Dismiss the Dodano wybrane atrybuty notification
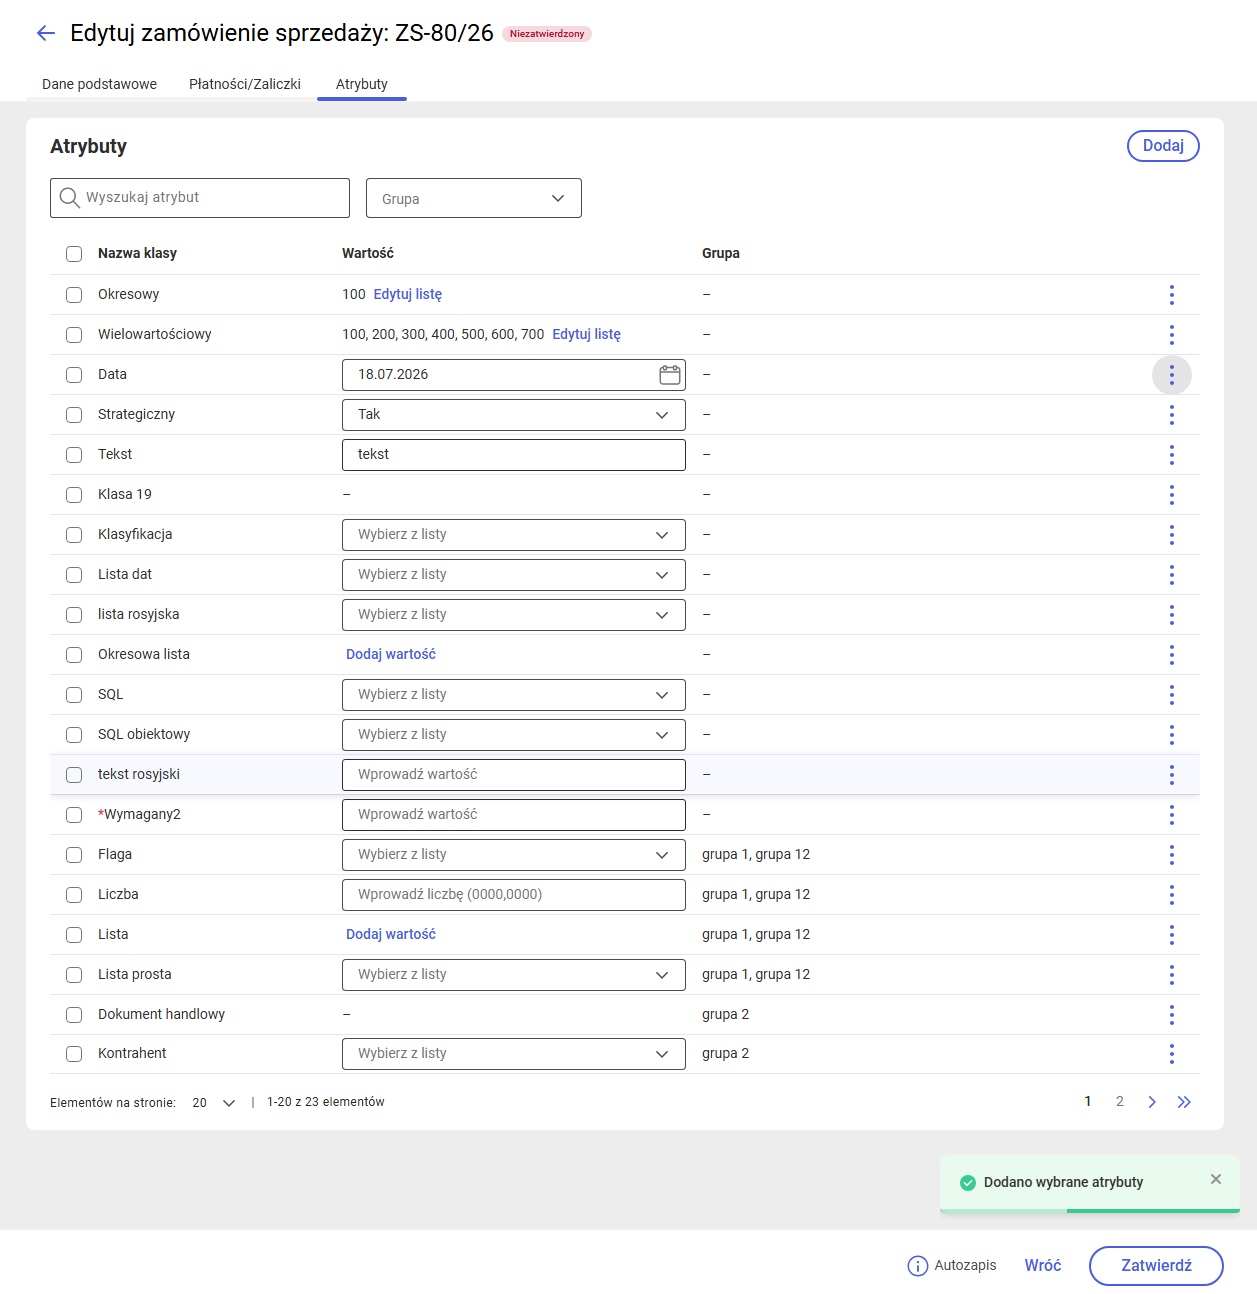The width and height of the screenshot is (1257, 1294). 1216,1179
